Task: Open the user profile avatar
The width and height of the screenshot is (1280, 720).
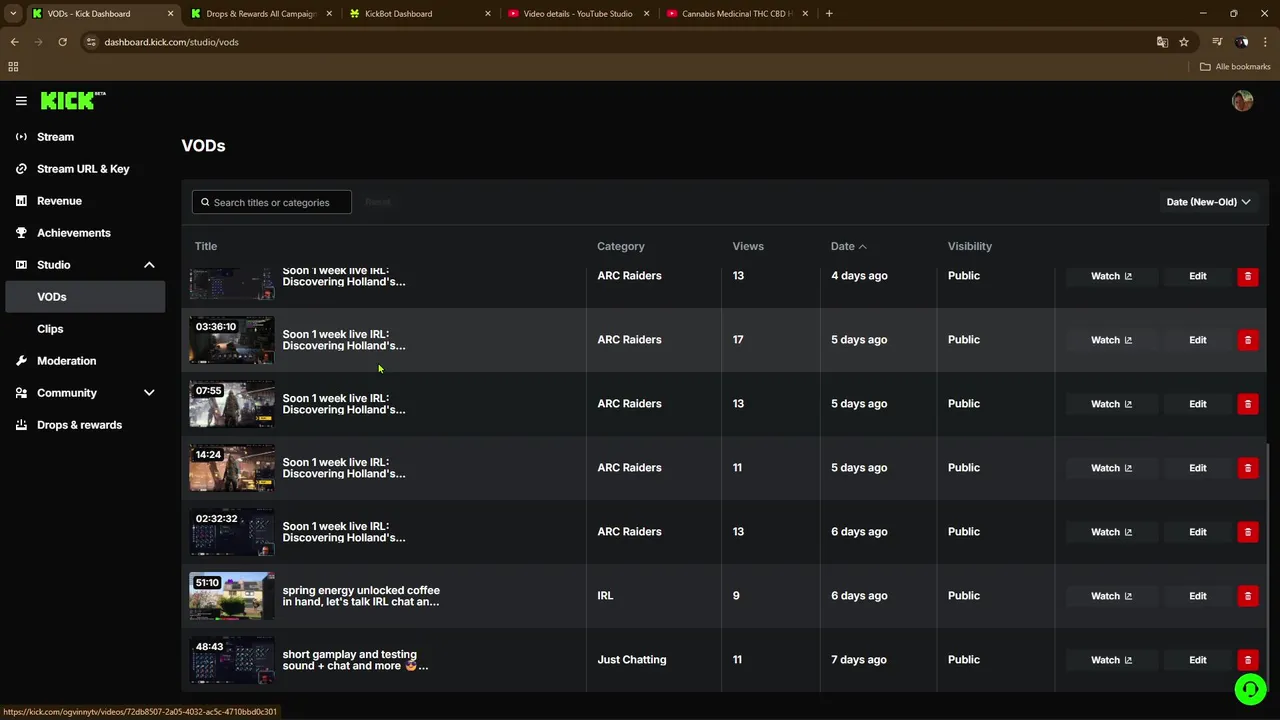Action: pos(1242,101)
